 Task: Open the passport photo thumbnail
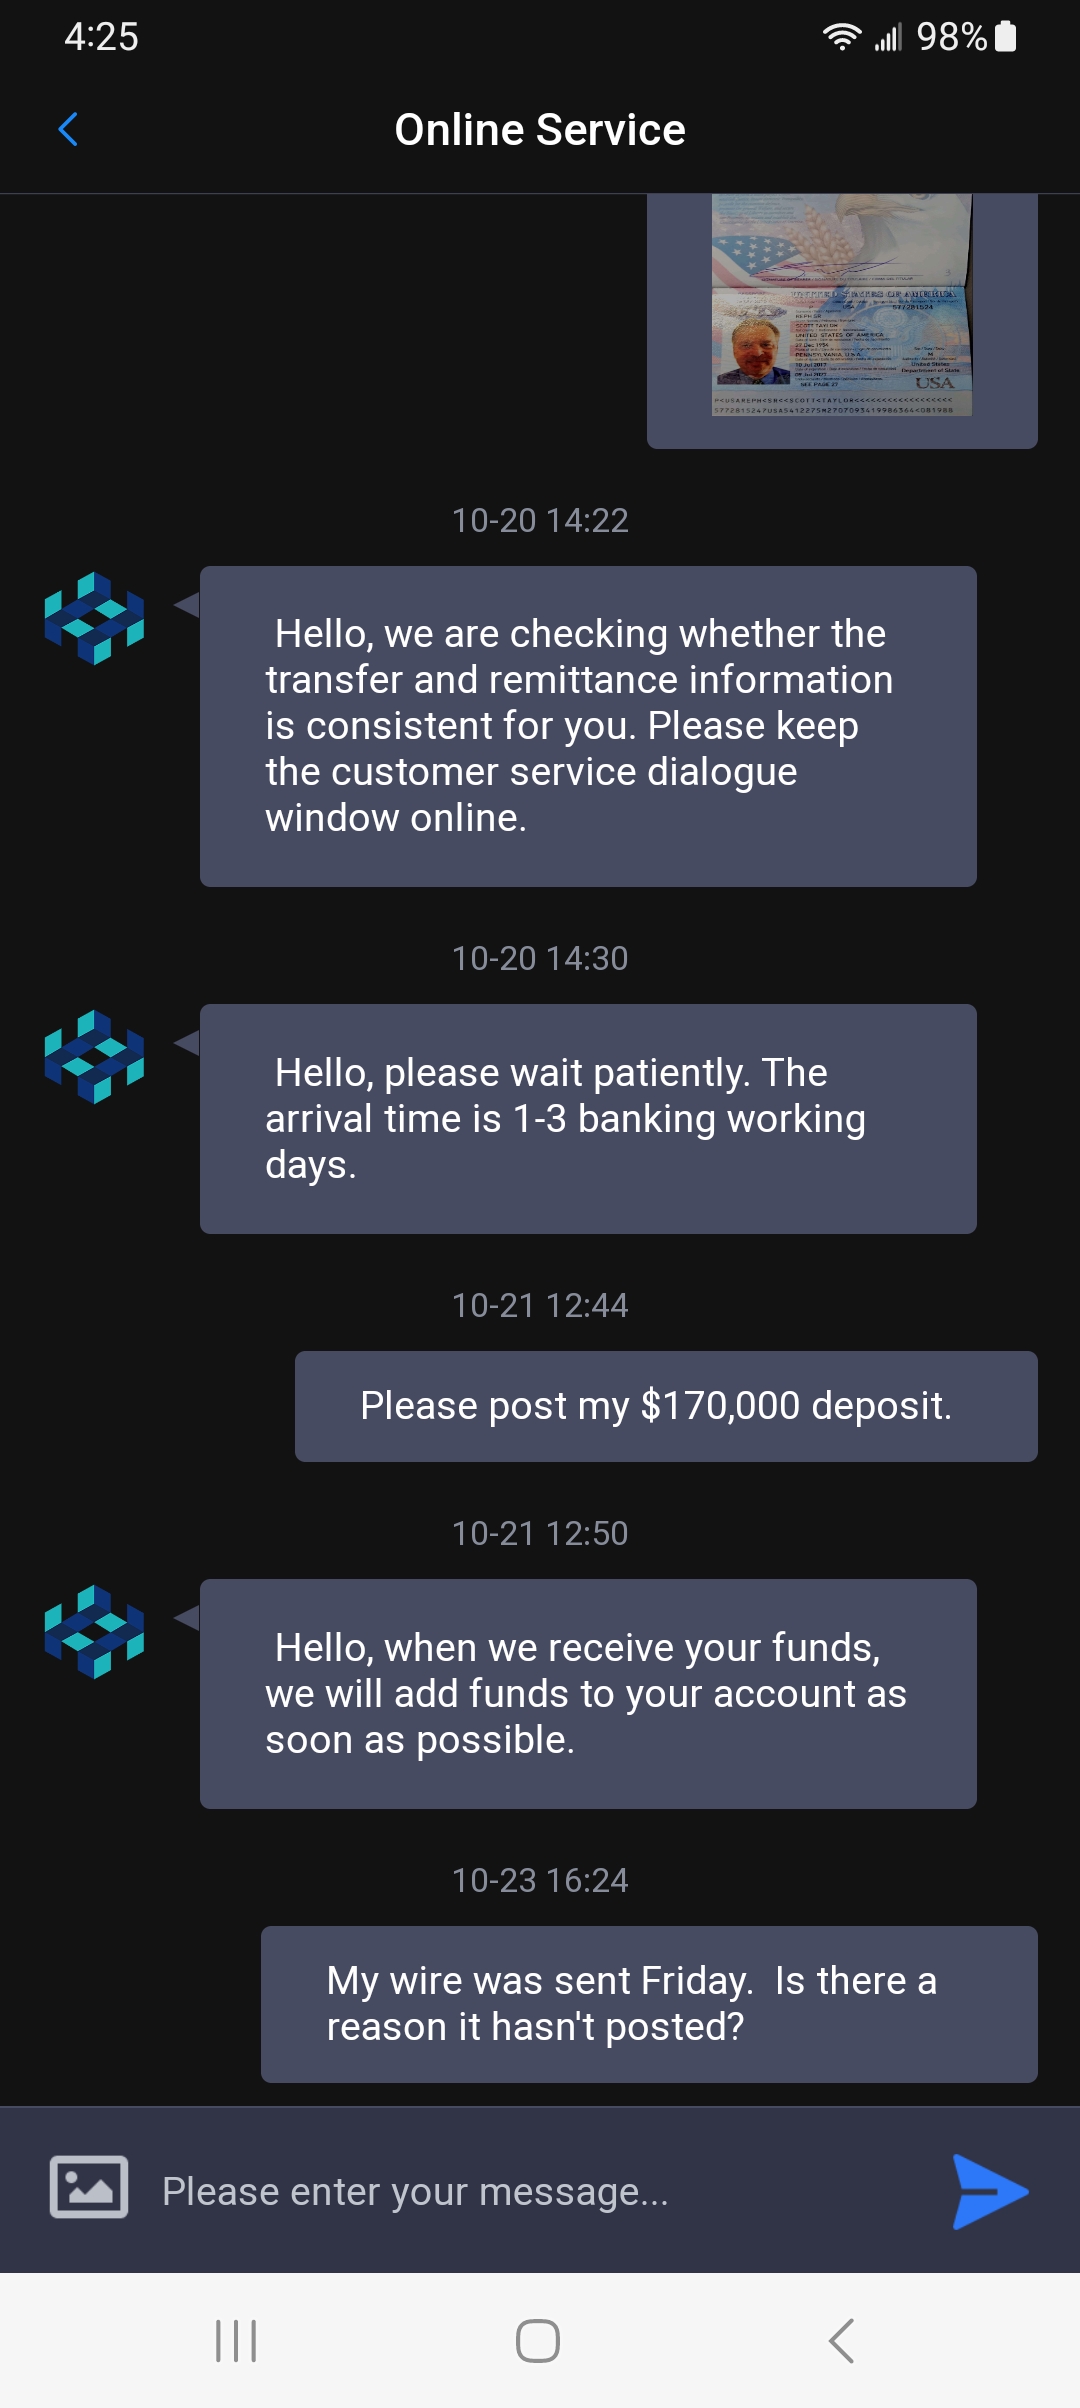[x=841, y=306]
